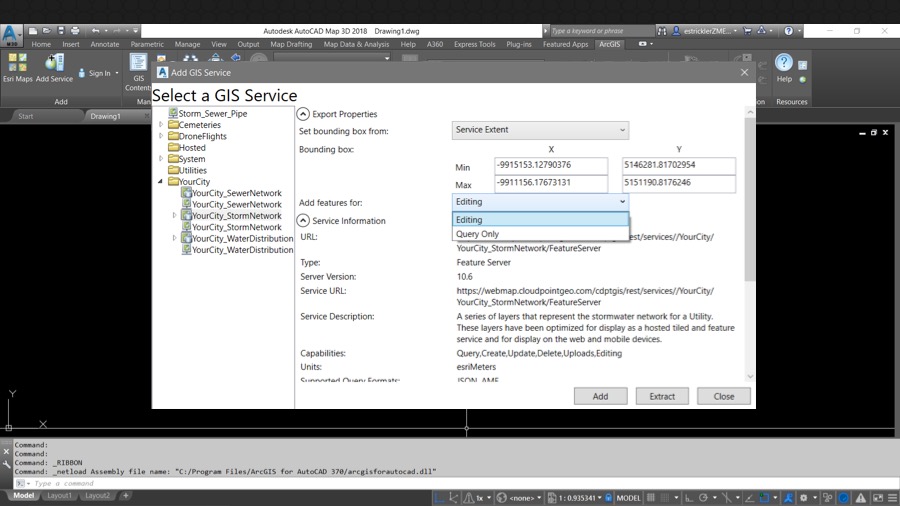The height and width of the screenshot is (506, 900).
Task: Click the isolate objects icon in status bar
Action: coord(827,498)
